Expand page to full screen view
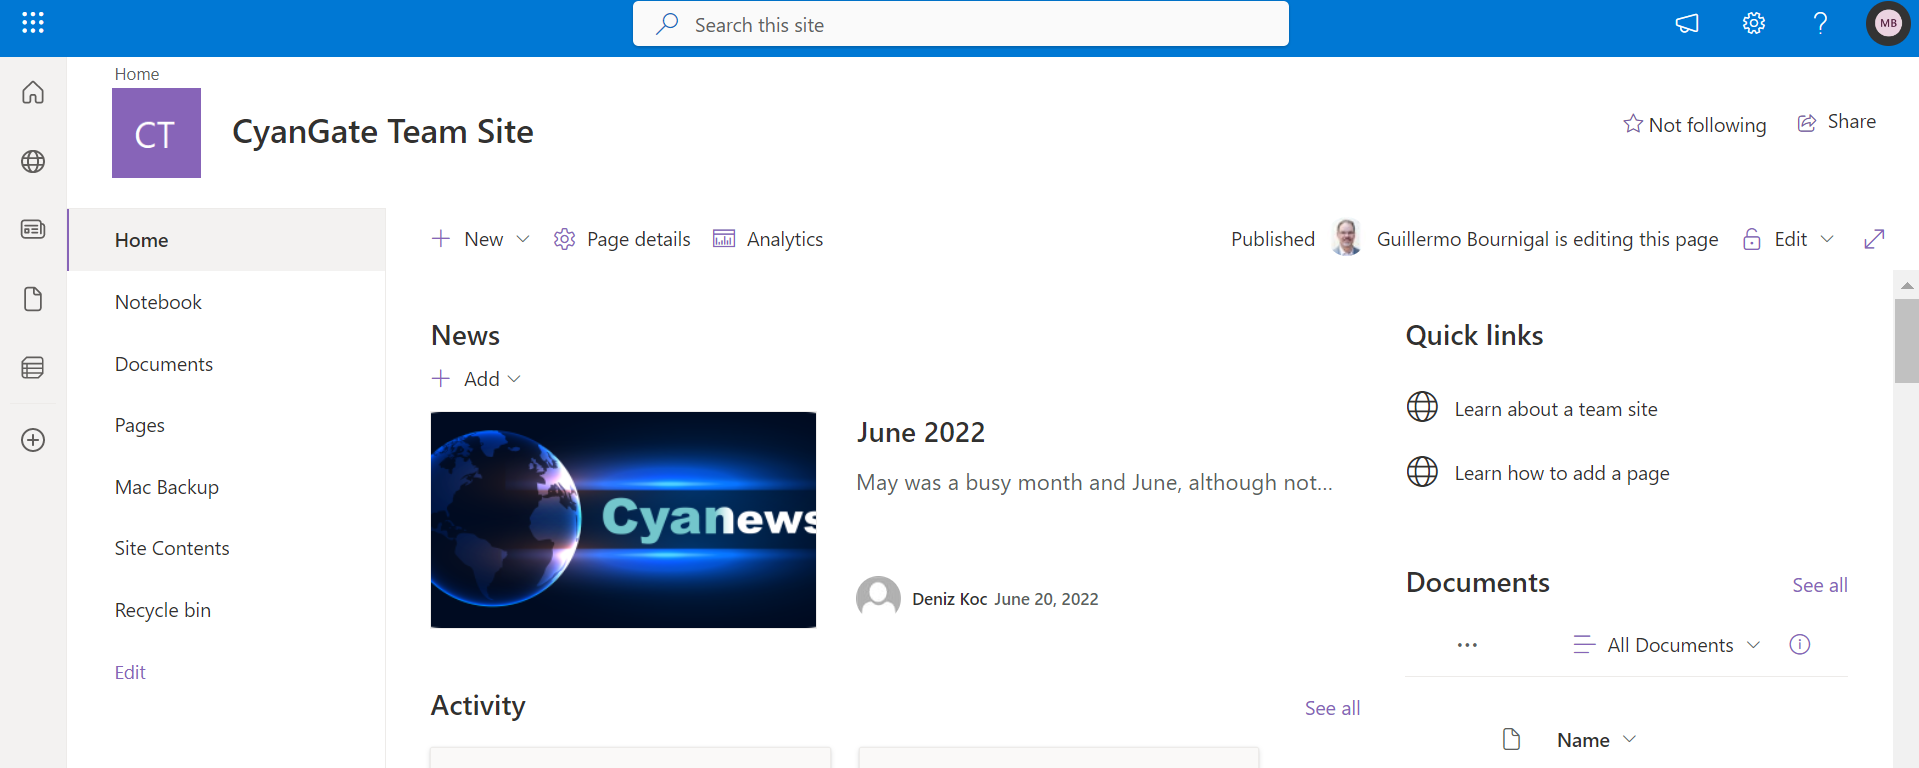Viewport: 1919px width, 768px height. pos(1874,239)
